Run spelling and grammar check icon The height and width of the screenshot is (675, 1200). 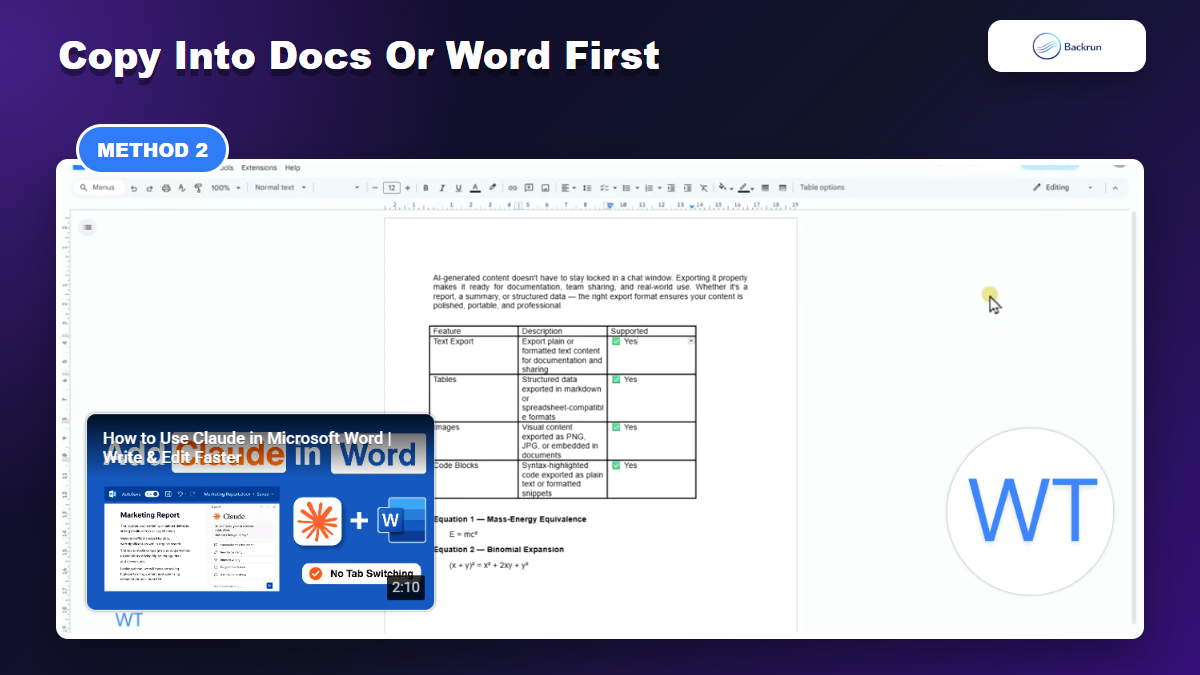182,188
